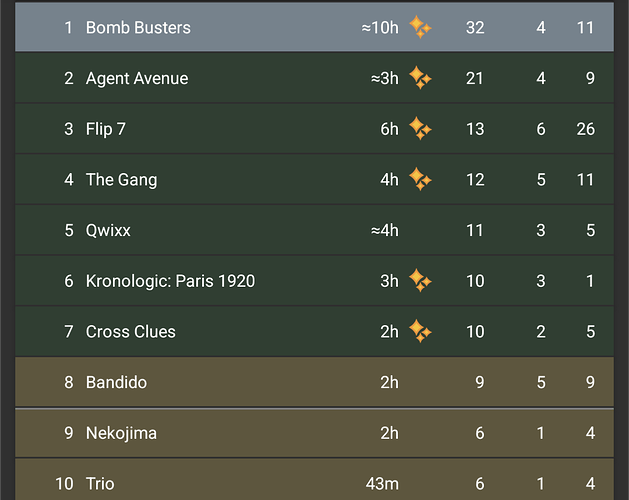Open the Bomb Busters game entry
The image size is (629, 500).
[138, 28]
